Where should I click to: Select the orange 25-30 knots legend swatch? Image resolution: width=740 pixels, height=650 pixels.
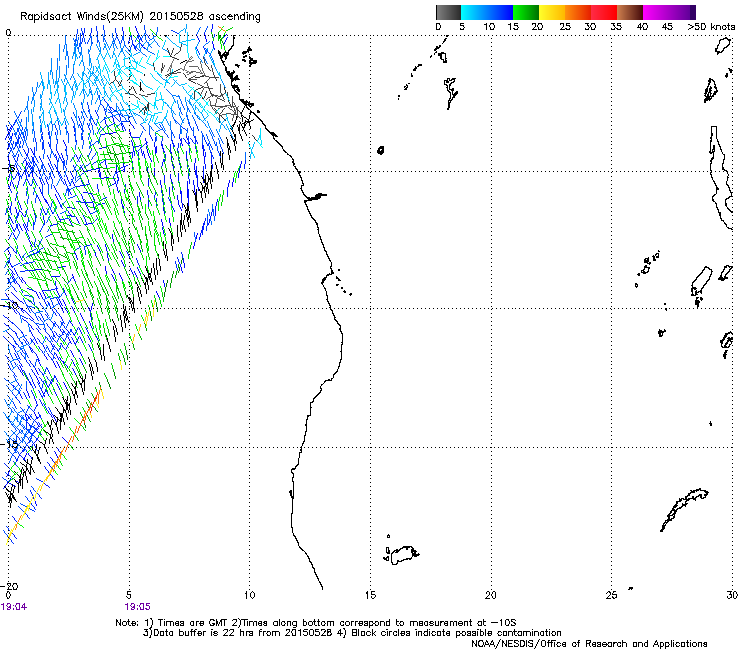(578, 12)
